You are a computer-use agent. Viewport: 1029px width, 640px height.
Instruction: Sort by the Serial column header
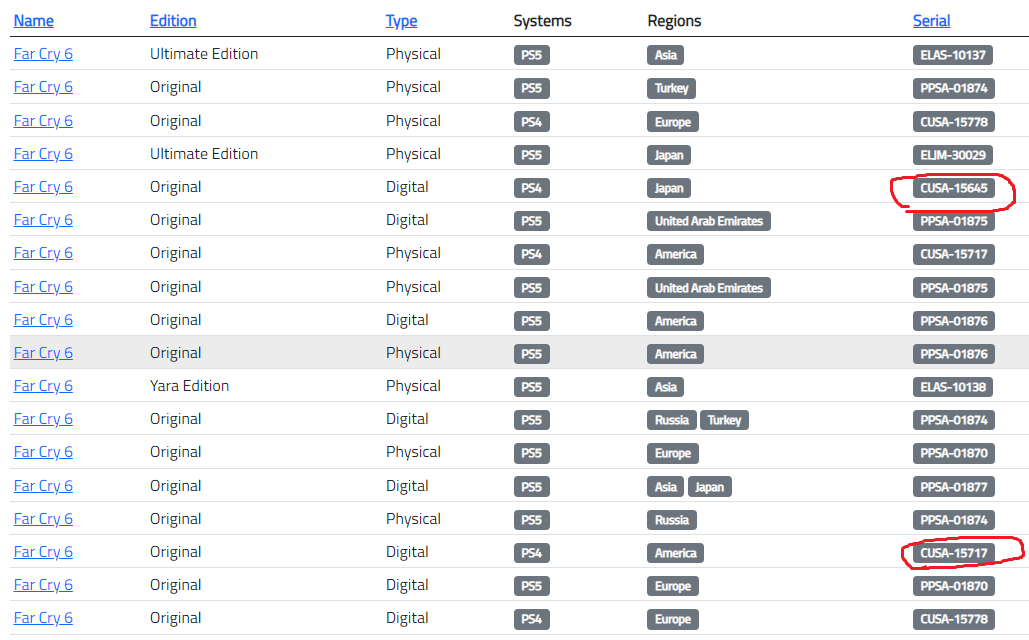931,21
